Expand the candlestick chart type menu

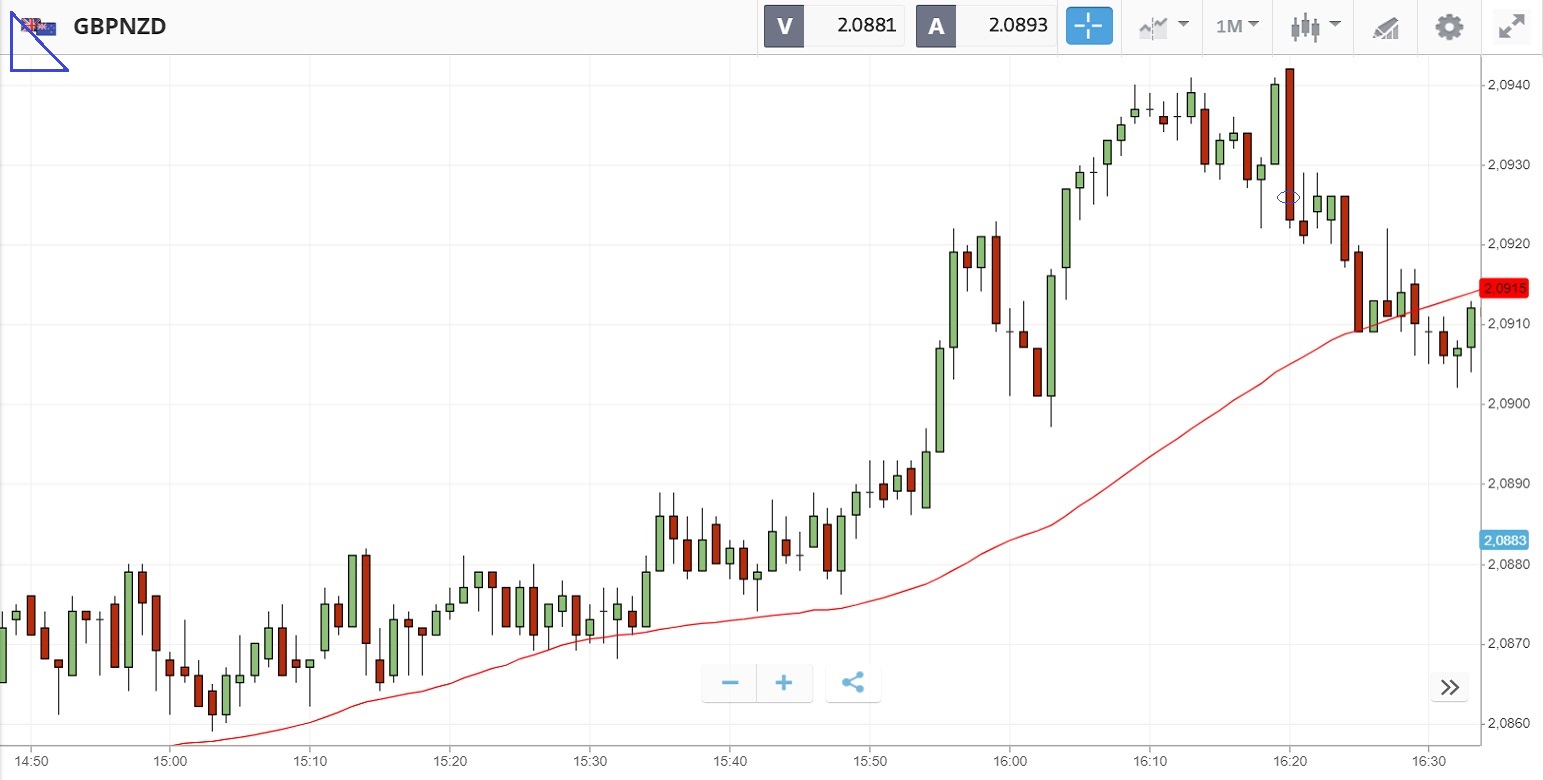pyautogui.click(x=1314, y=27)
